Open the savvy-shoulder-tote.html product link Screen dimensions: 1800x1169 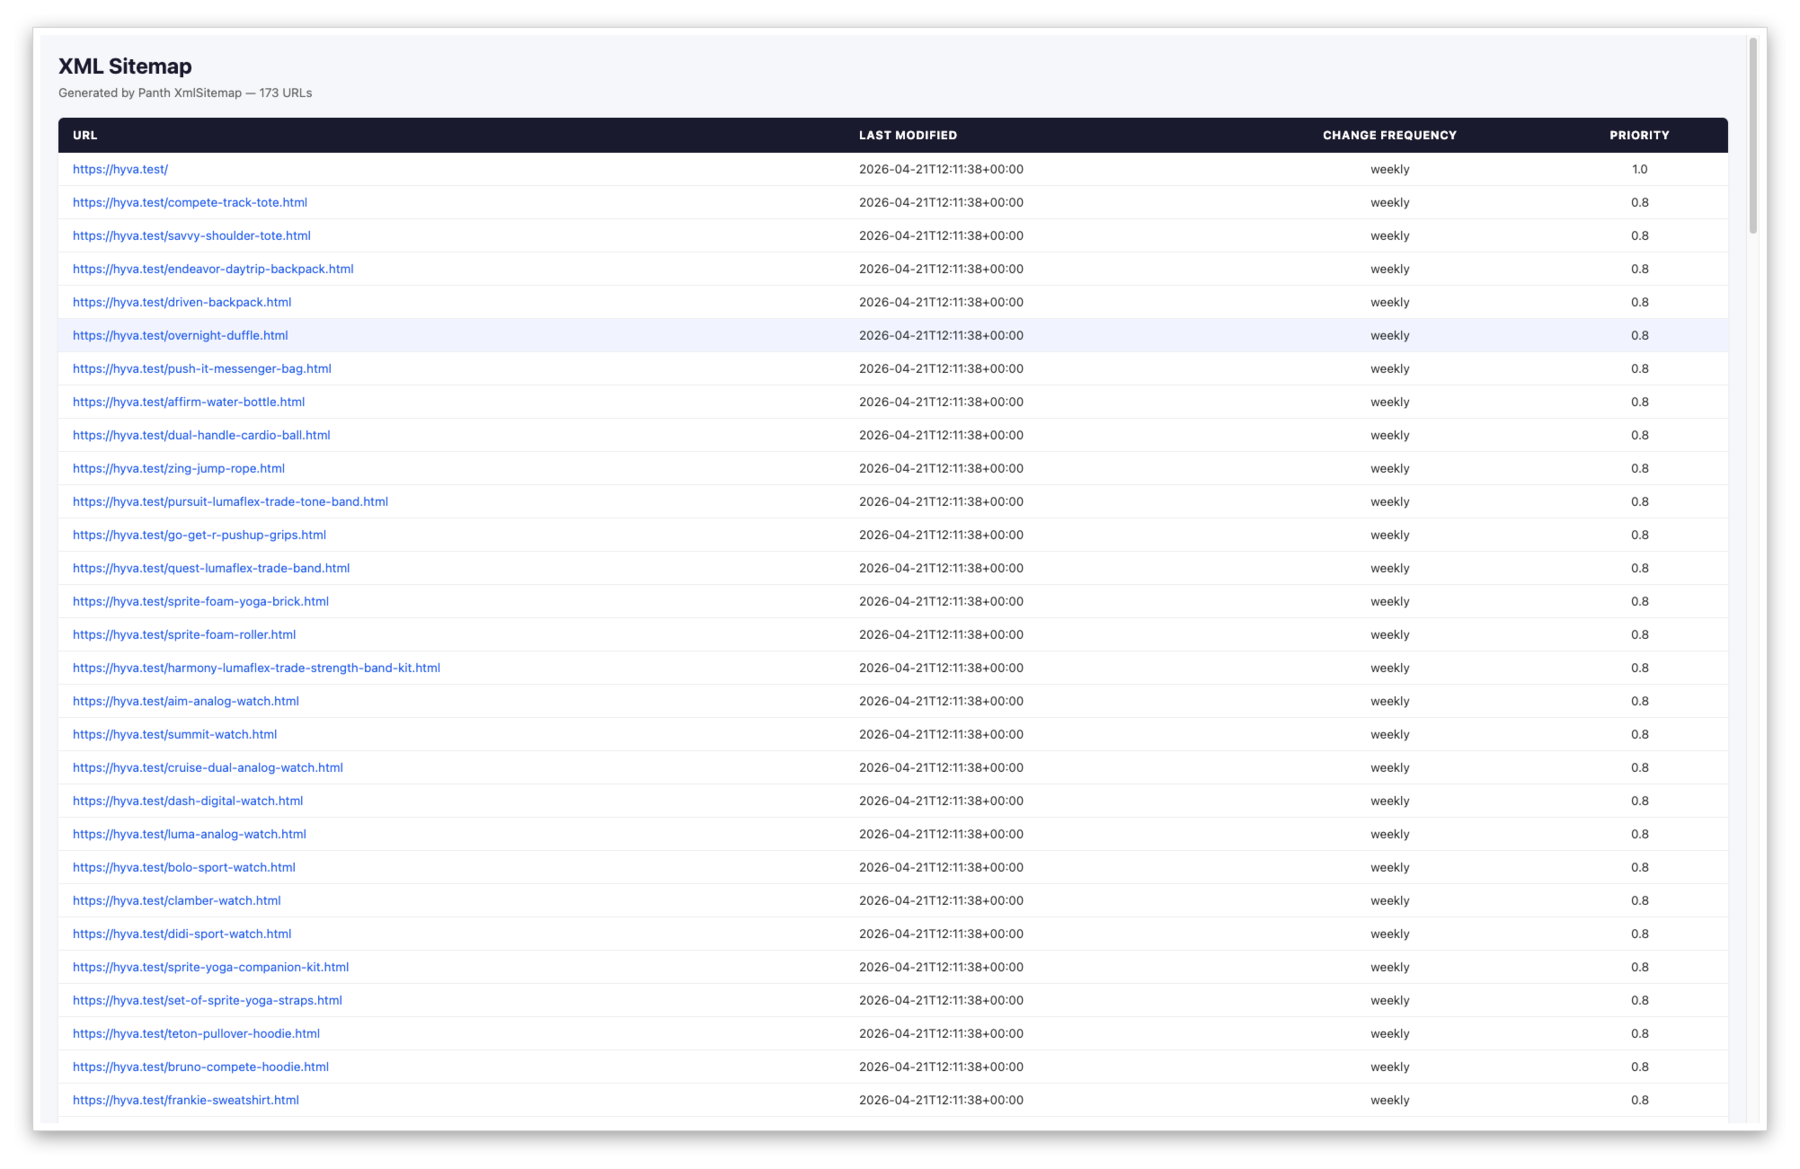191,235
